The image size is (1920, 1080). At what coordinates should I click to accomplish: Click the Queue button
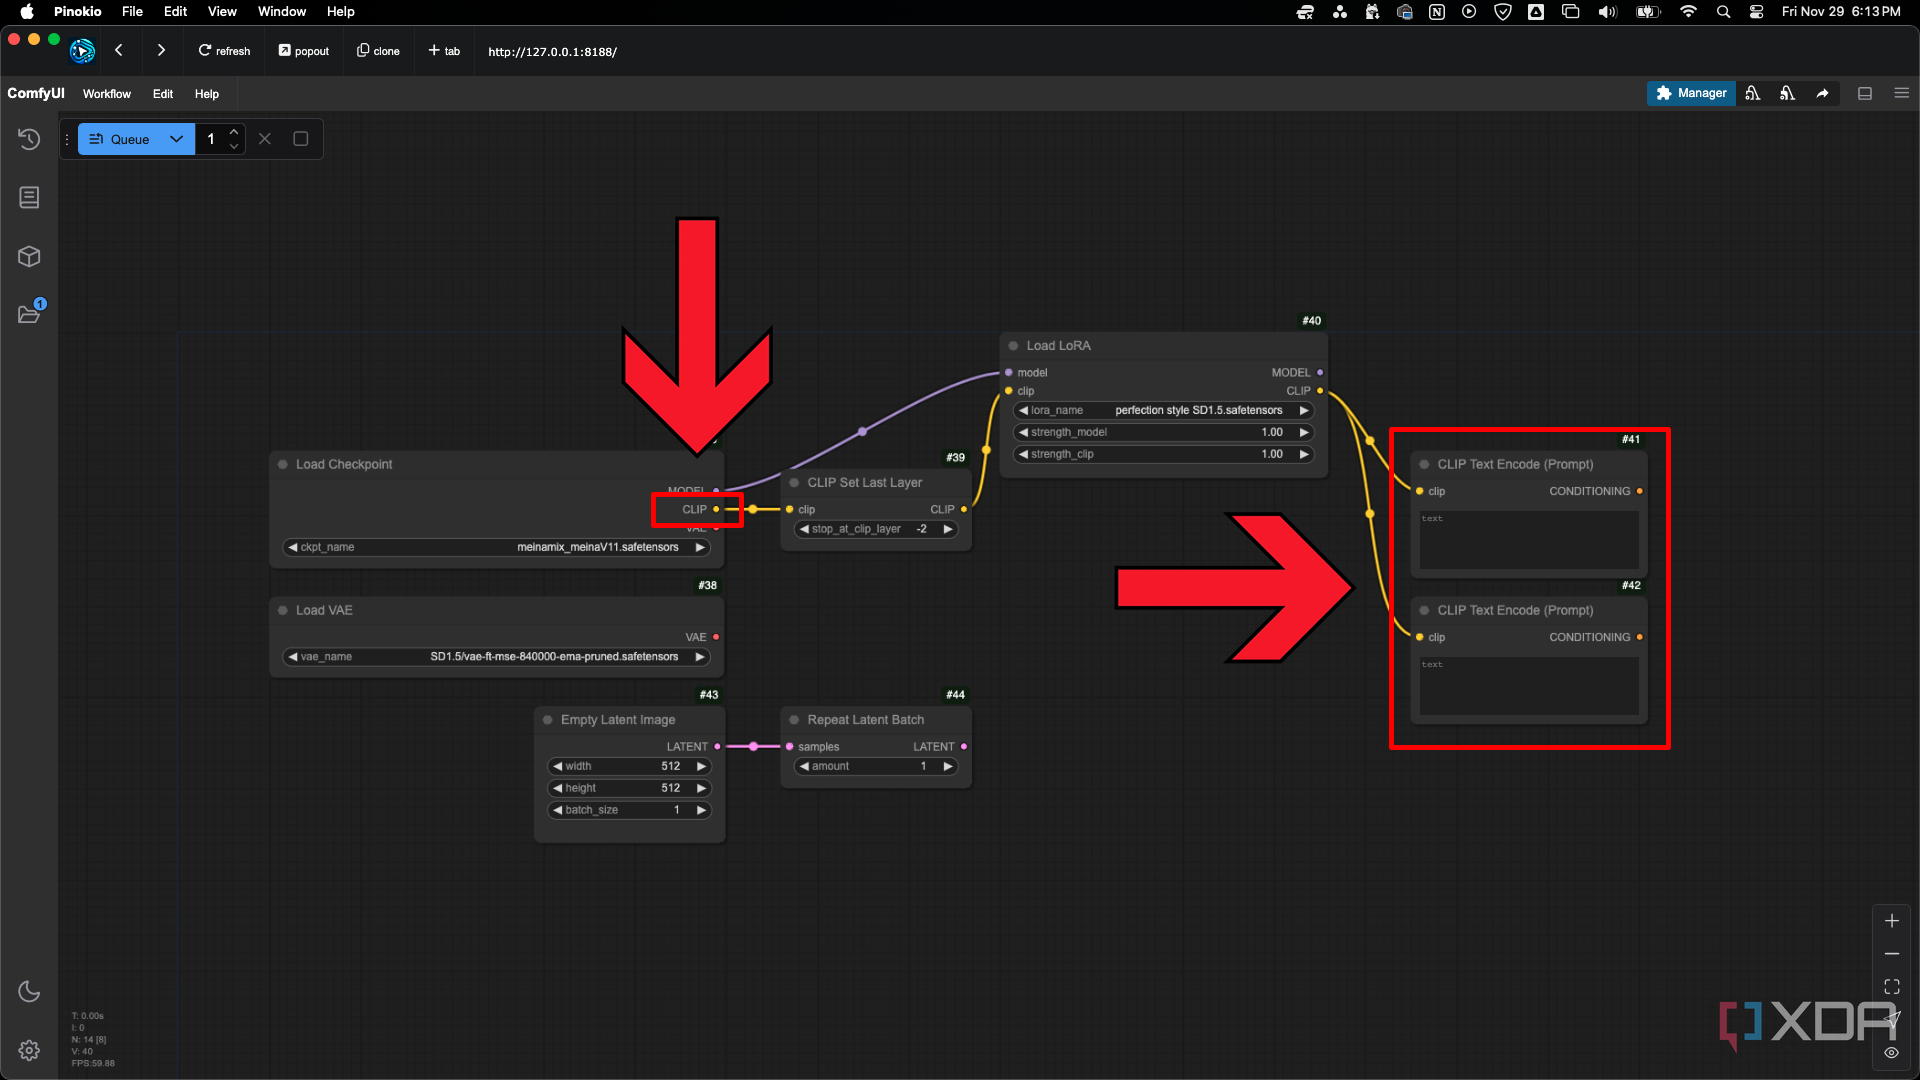pos(119,139)
